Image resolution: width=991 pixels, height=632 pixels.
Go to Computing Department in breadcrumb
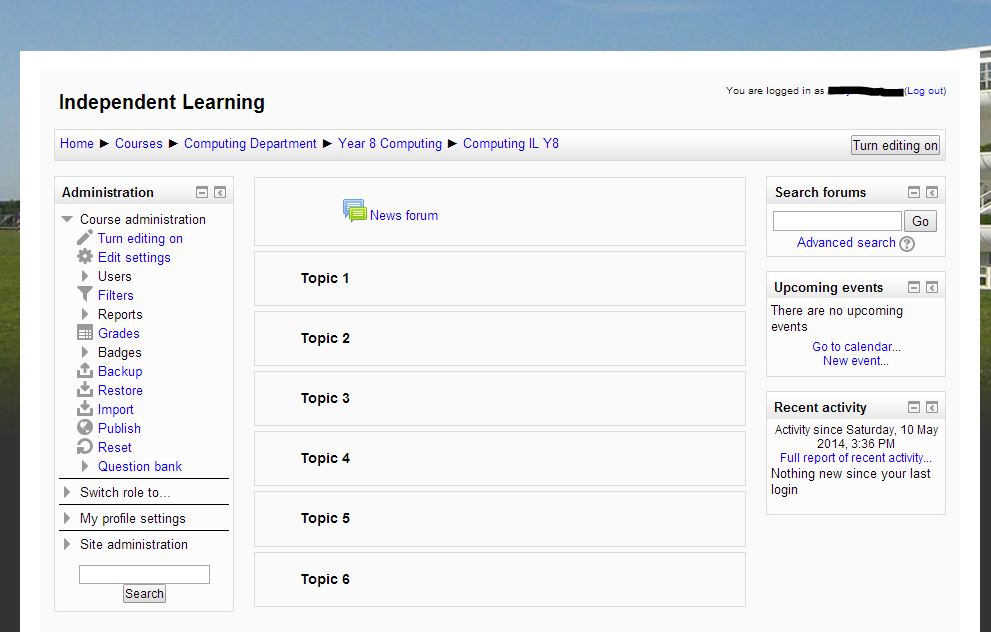(250, 143)
